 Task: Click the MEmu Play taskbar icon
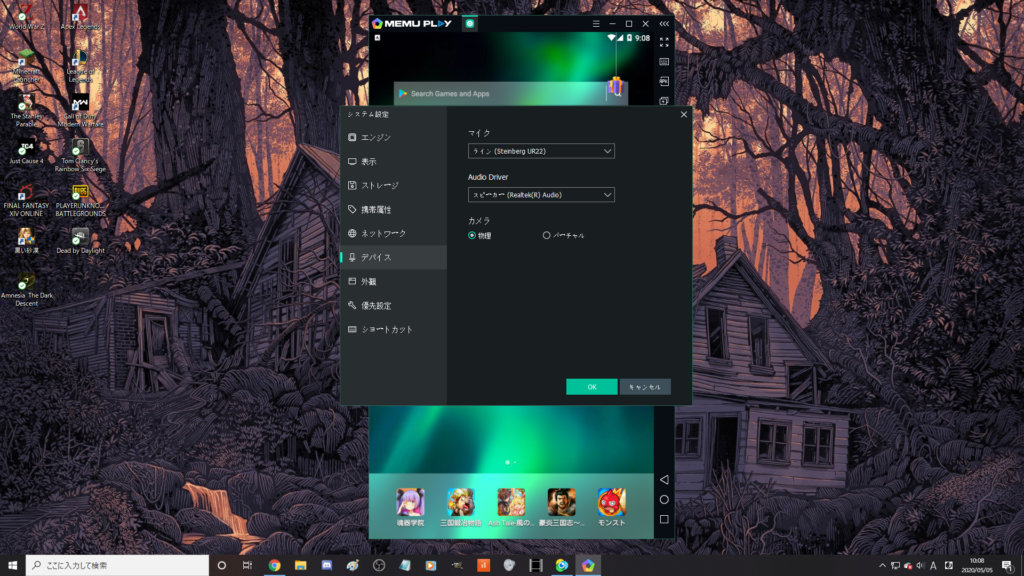tap(588, 566)
